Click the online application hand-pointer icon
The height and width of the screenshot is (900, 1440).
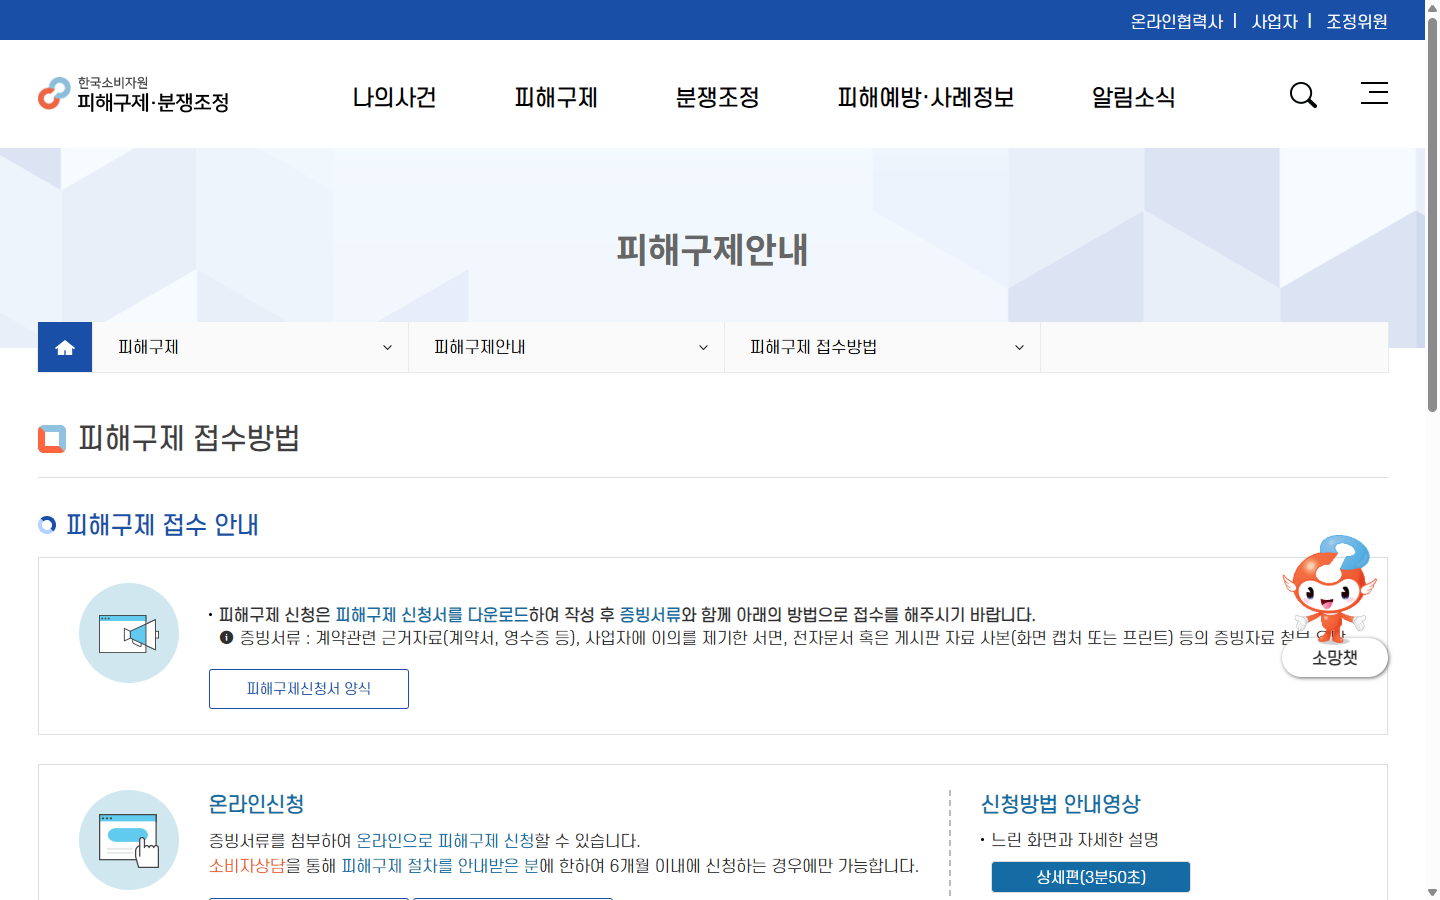click(x=129, y=840)
